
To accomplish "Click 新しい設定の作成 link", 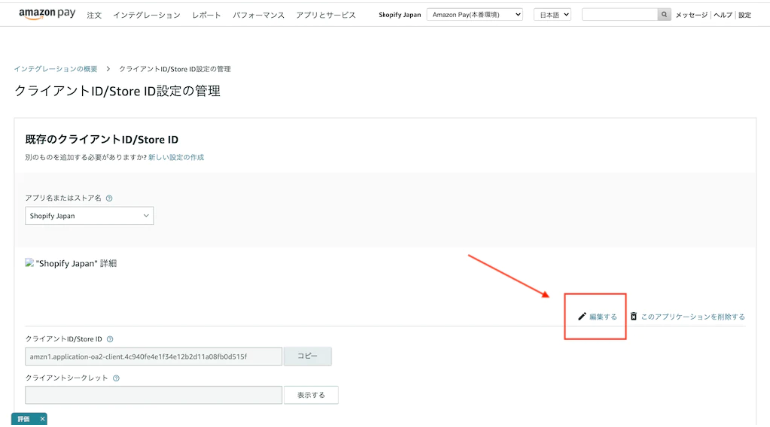I will click(x=176, y=157).
